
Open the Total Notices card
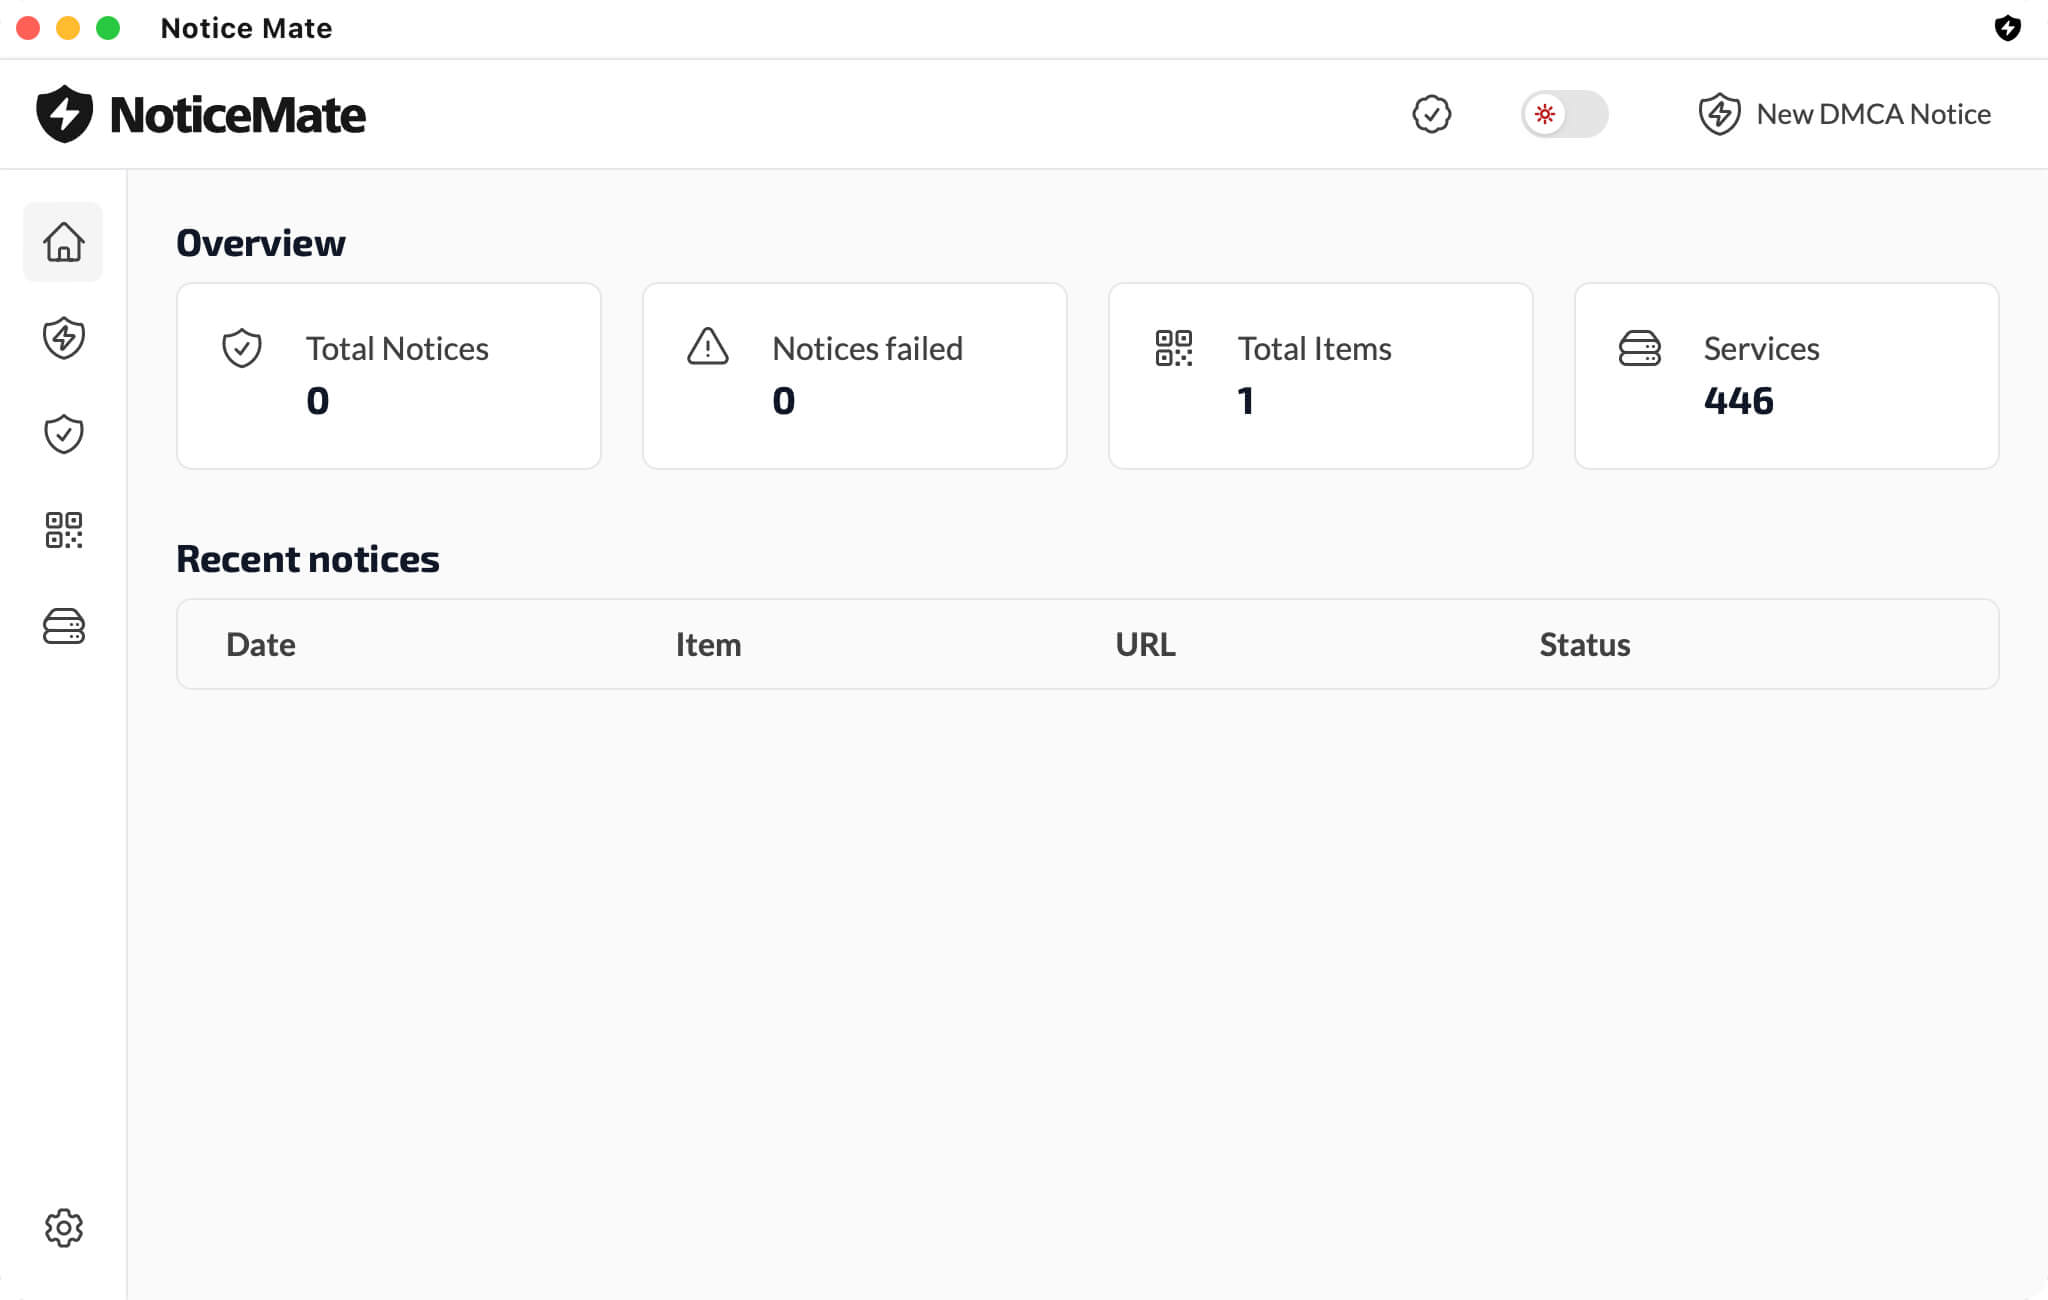click(x=389, y=376)
